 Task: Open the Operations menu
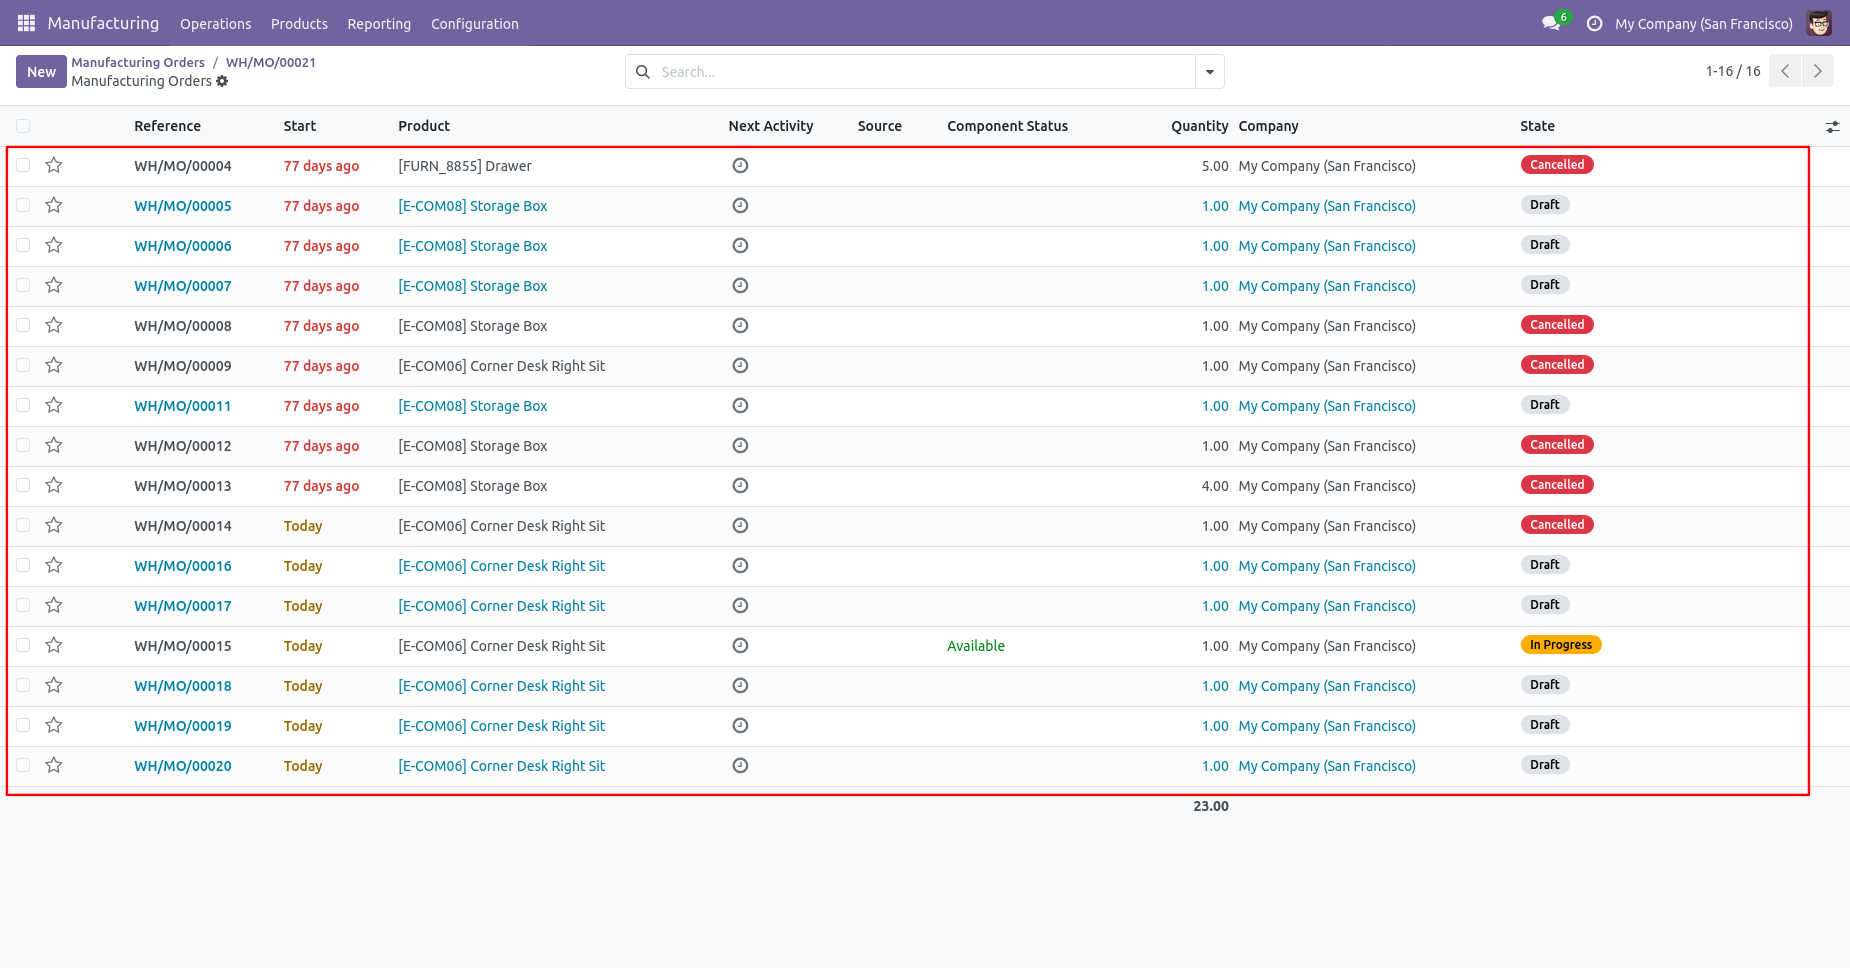(x=215, y=23)
